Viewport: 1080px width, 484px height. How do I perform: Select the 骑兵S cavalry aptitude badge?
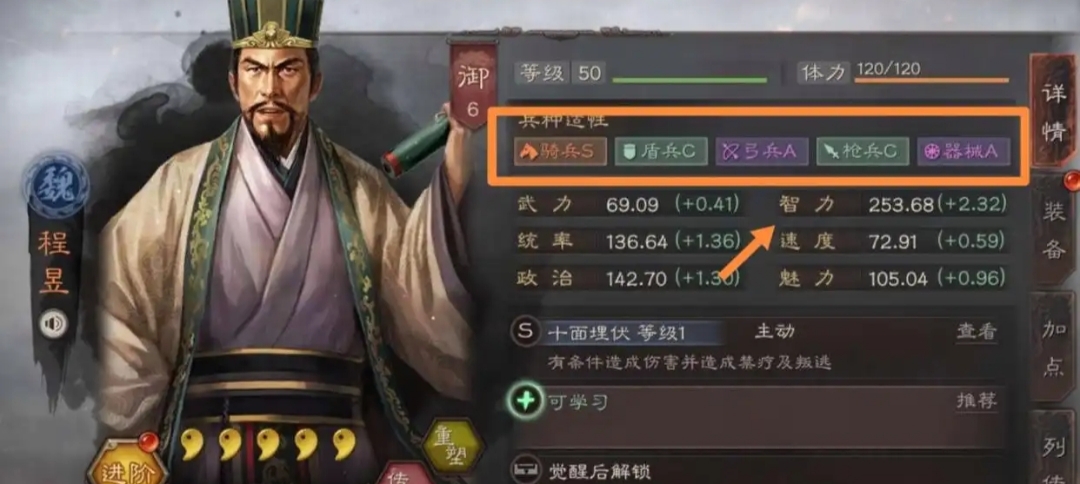(x=560, y=152)
